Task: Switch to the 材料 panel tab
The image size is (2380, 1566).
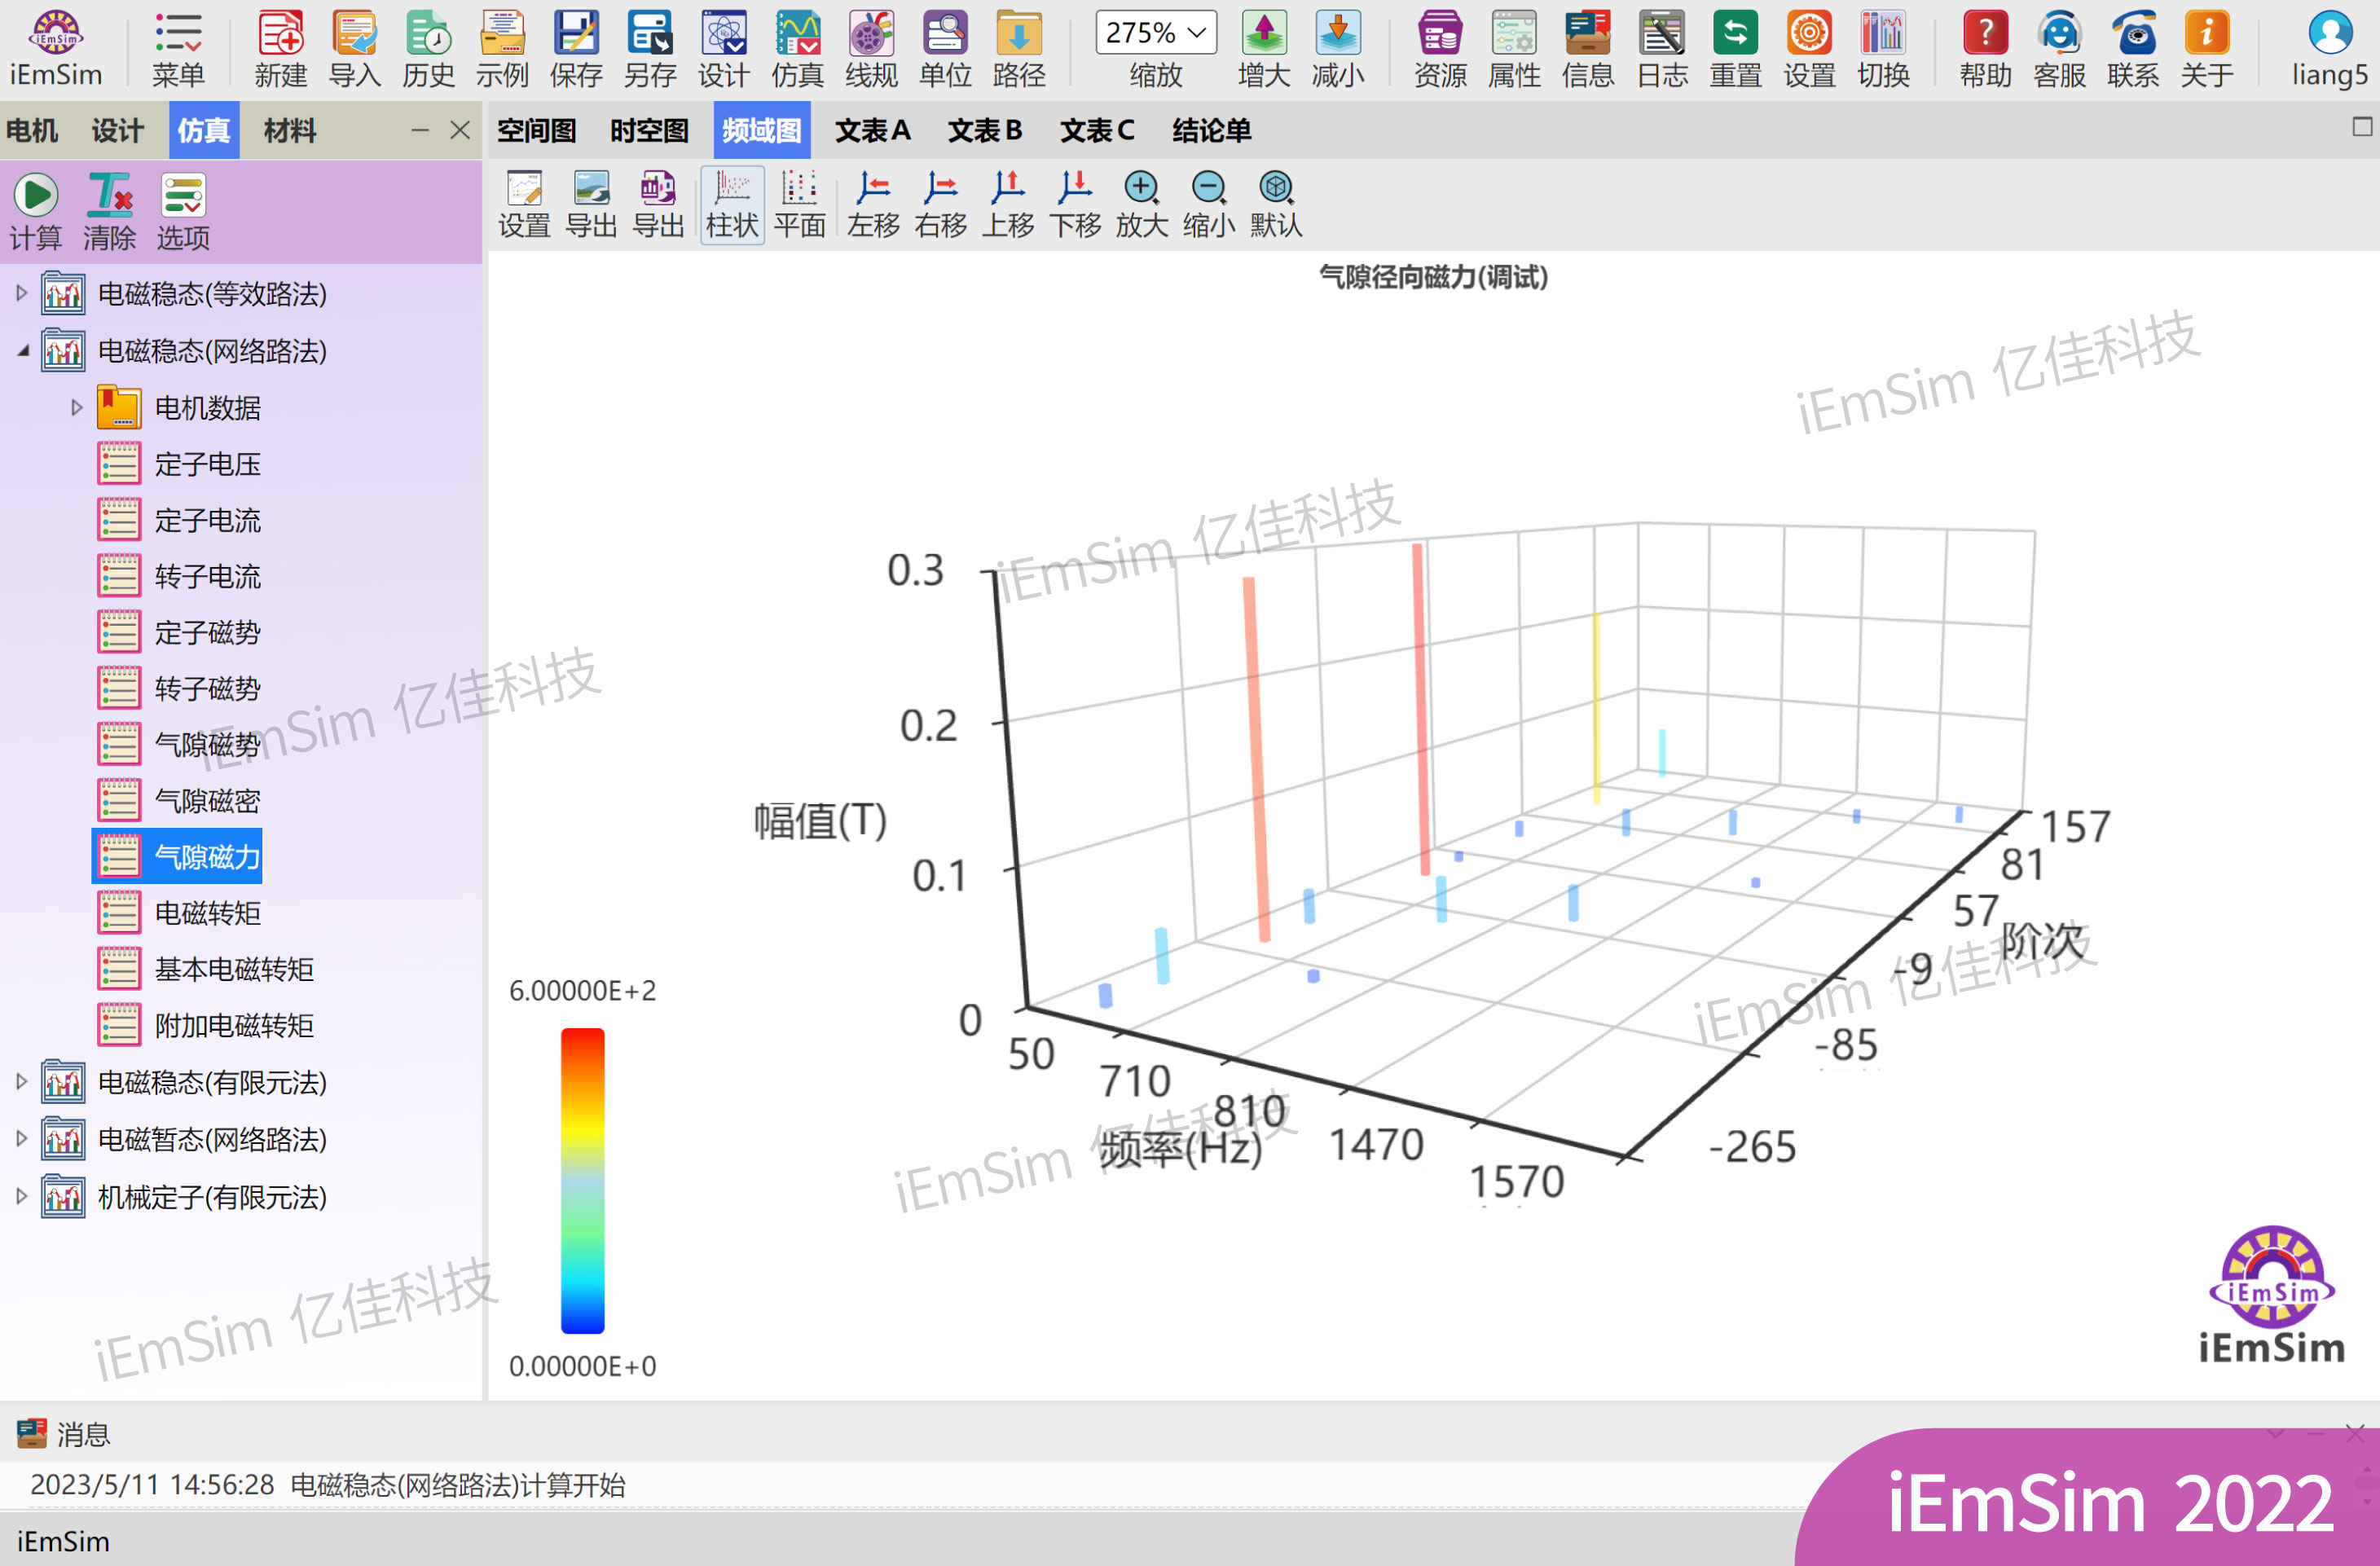Action: click(290, 130)
